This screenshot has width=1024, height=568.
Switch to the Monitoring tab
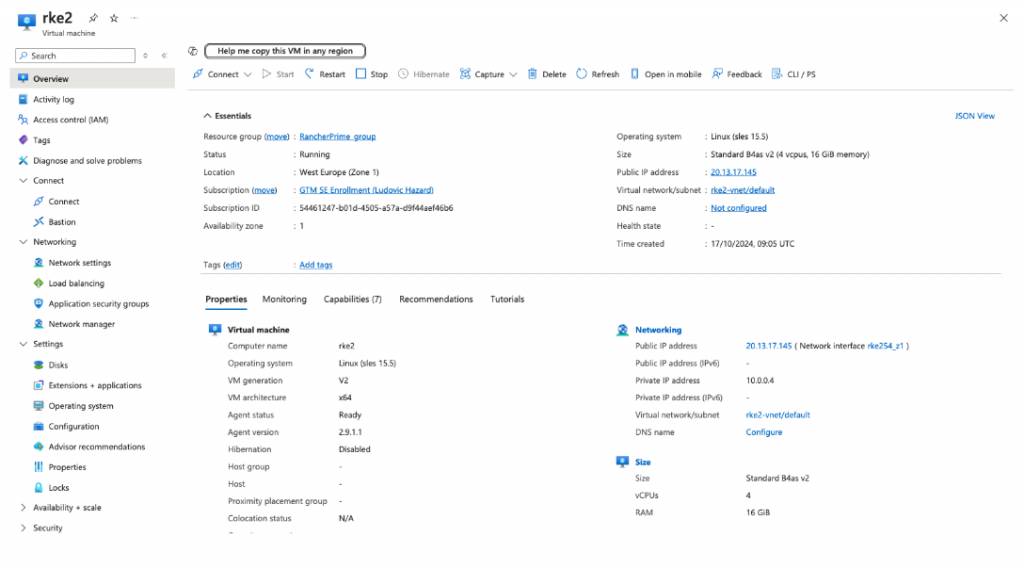click(284, 299)
